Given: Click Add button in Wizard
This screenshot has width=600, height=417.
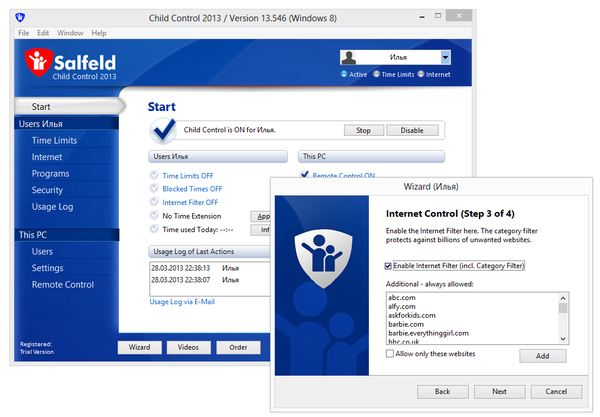Looking at the screenshot, I should pyautogui.click(x=543, y=356).
